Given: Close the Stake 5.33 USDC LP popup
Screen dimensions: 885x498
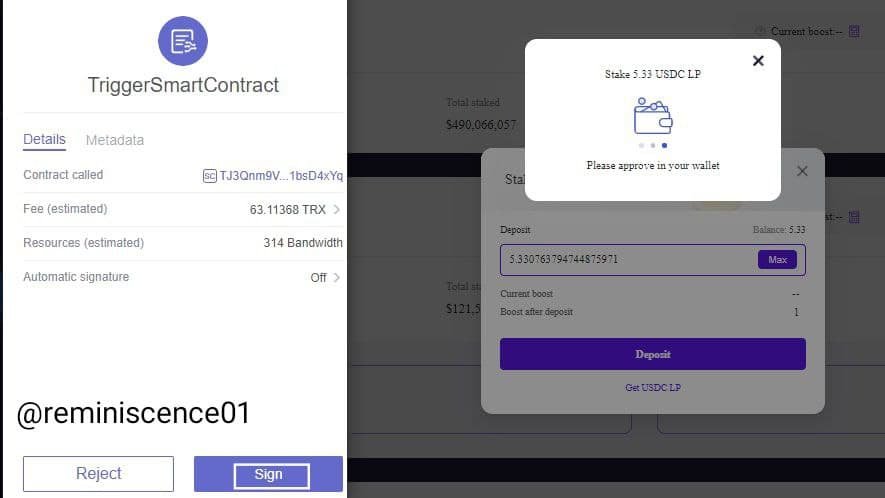Looking at the screenshot, I should click(758, 60).
